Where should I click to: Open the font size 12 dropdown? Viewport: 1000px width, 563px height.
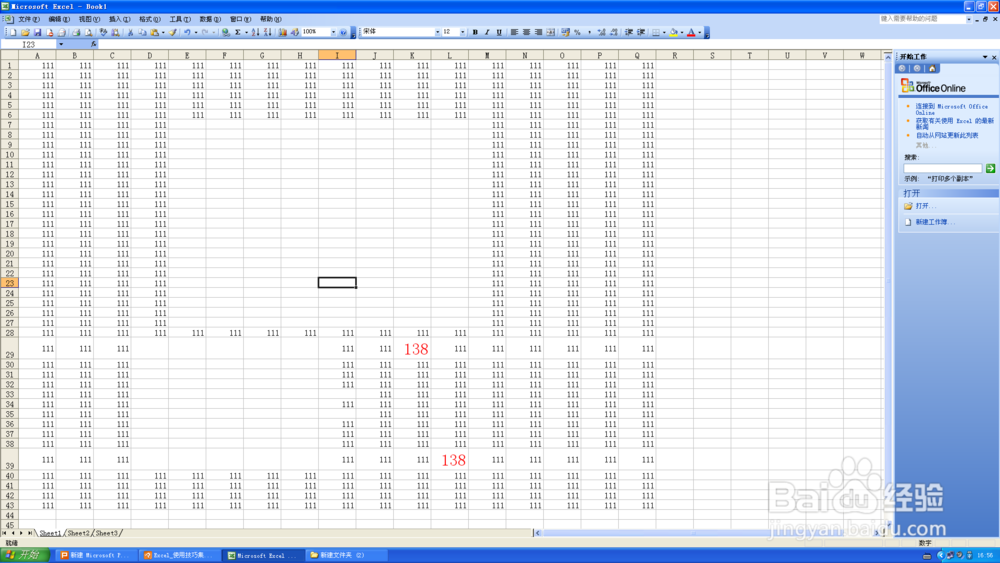(x=462, y=32)
